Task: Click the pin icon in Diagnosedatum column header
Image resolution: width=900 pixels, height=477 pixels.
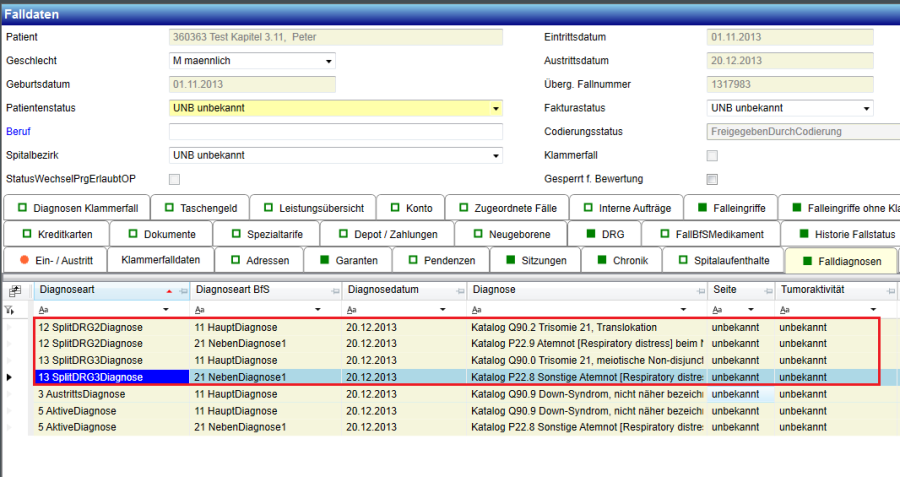Action: coord(459,290)
